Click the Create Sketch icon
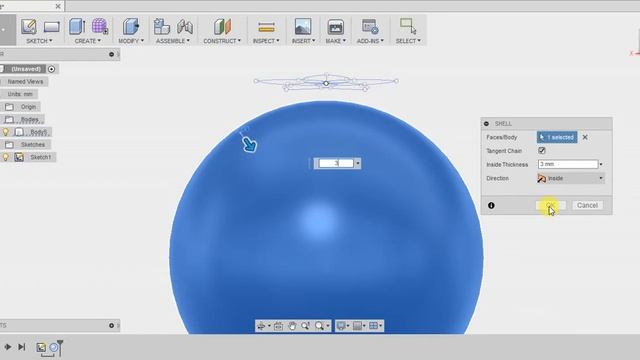 pyautogui.click(x=29, y=27)
